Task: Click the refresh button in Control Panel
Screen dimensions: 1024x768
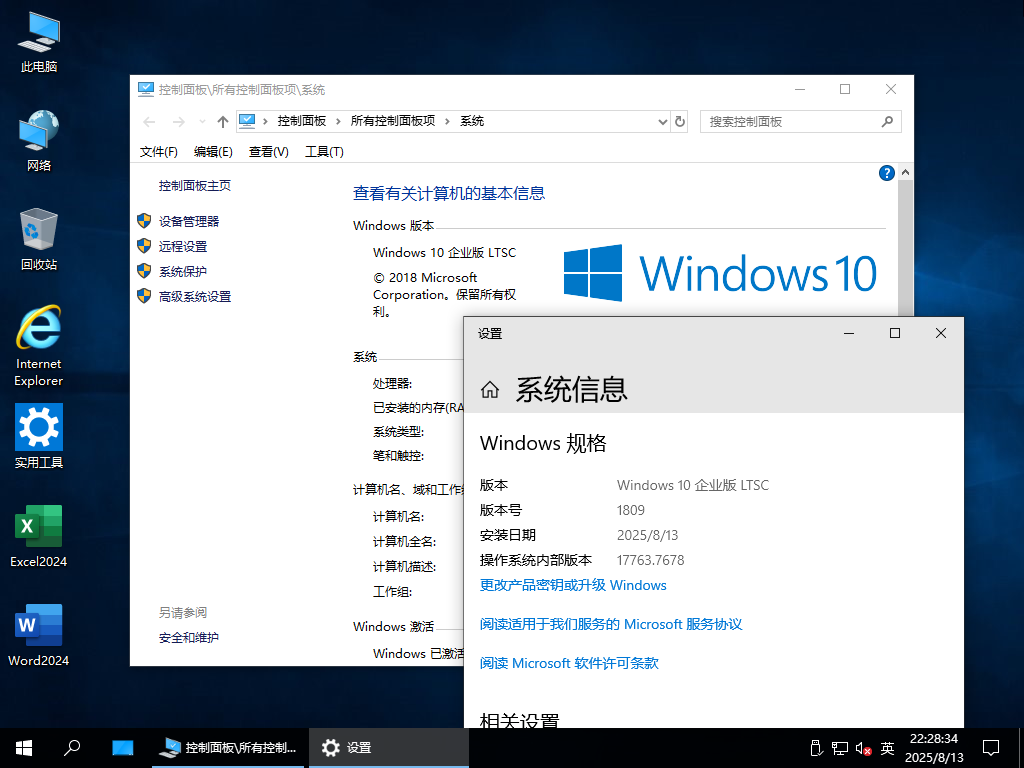Action: 680,121
